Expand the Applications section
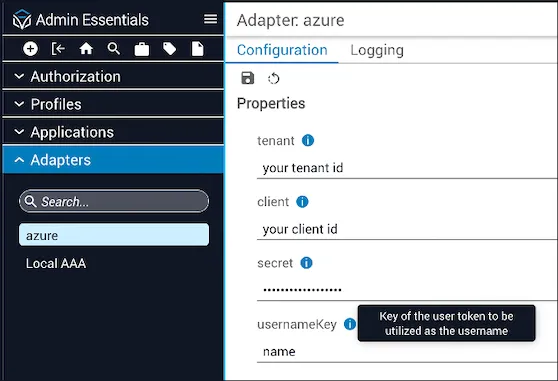The height and width of the screenshot is (381, 558). click(x=113, y=132)
